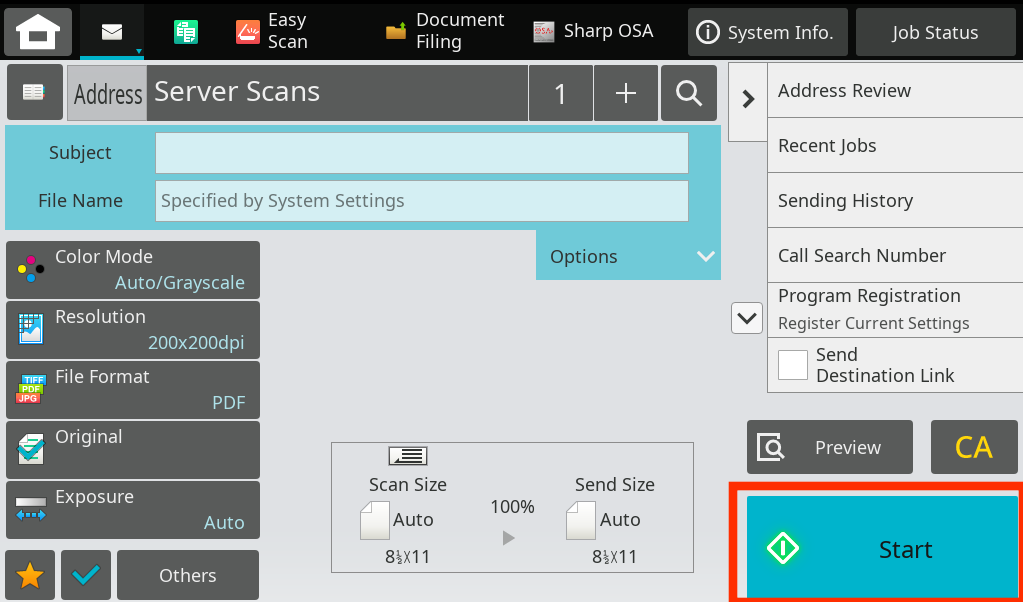Tap the favorites star icon
The width and height of the screenshot is (1023, 602).
(x=29, y=575)
